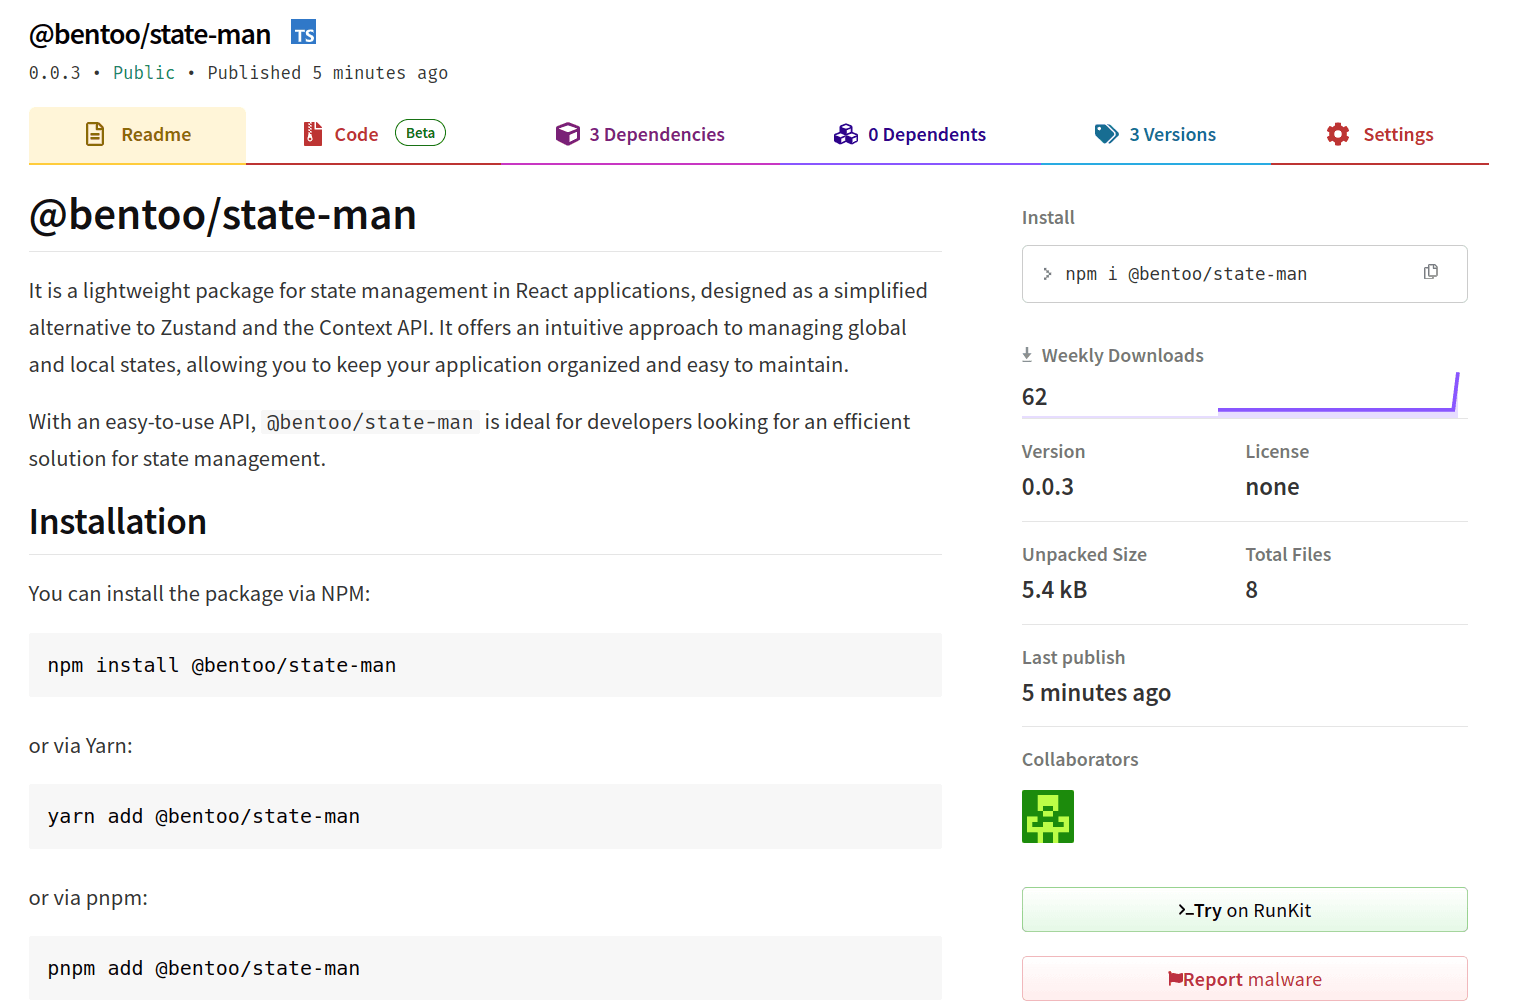Screen dimensions: 1517x1008
Task: Click the Dependencies box icon
Action: [568, 134]
